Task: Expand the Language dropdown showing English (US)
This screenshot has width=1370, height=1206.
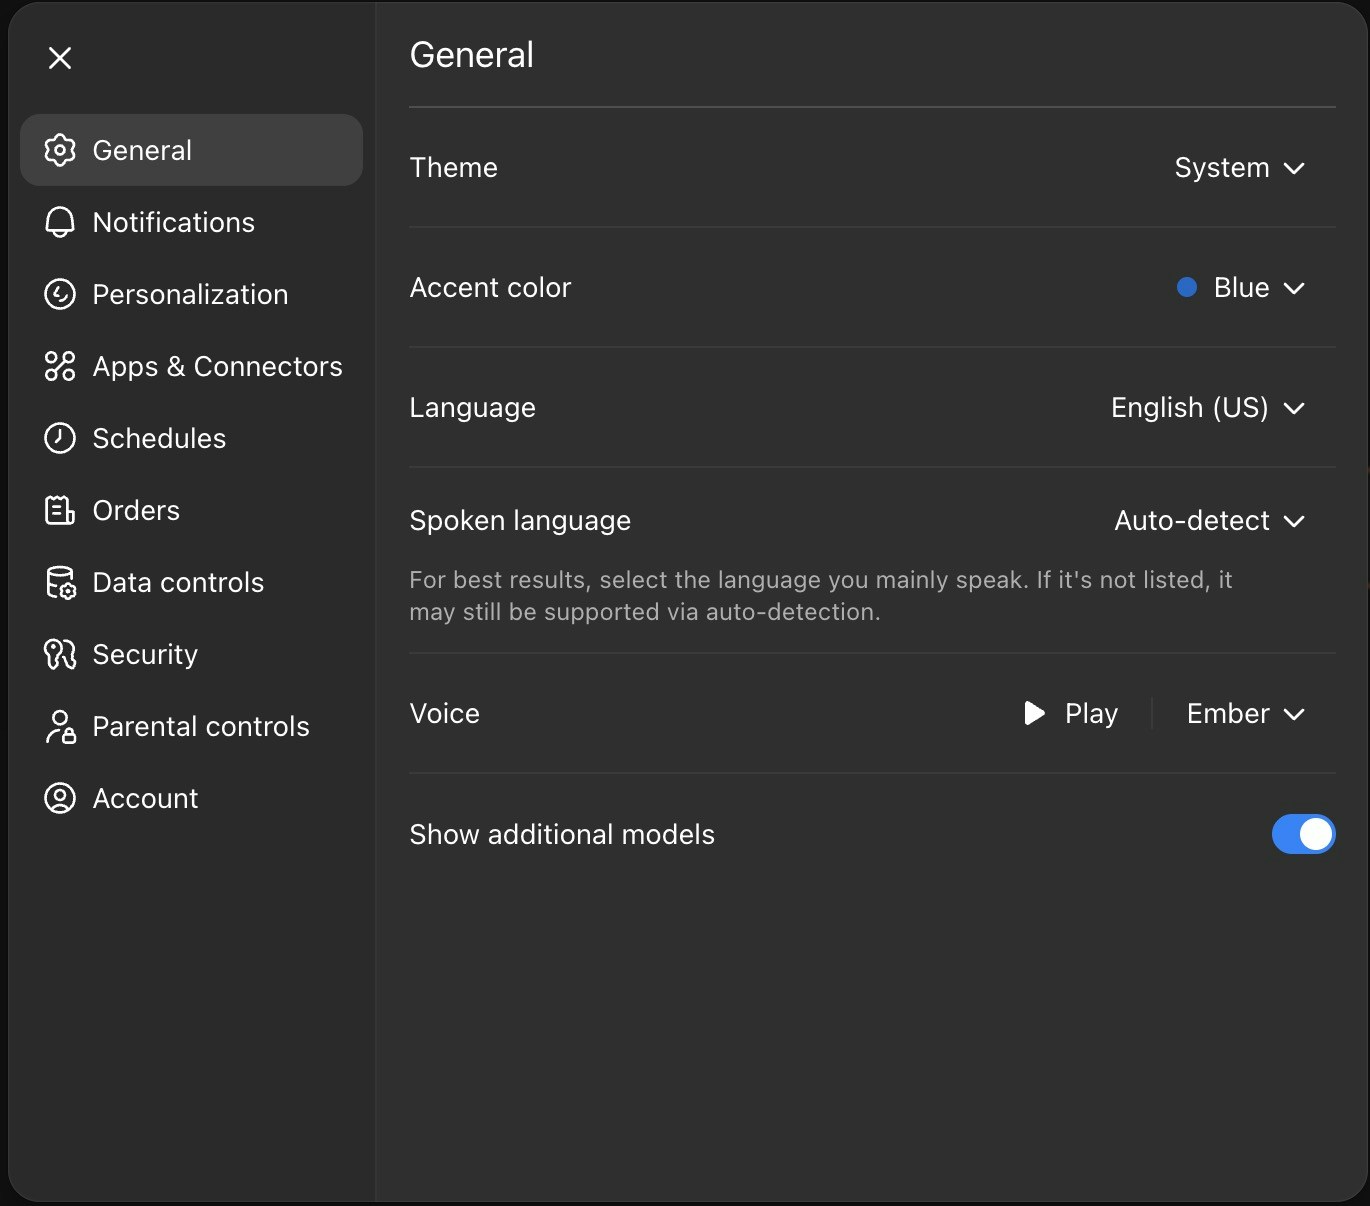Action: 1209,408
